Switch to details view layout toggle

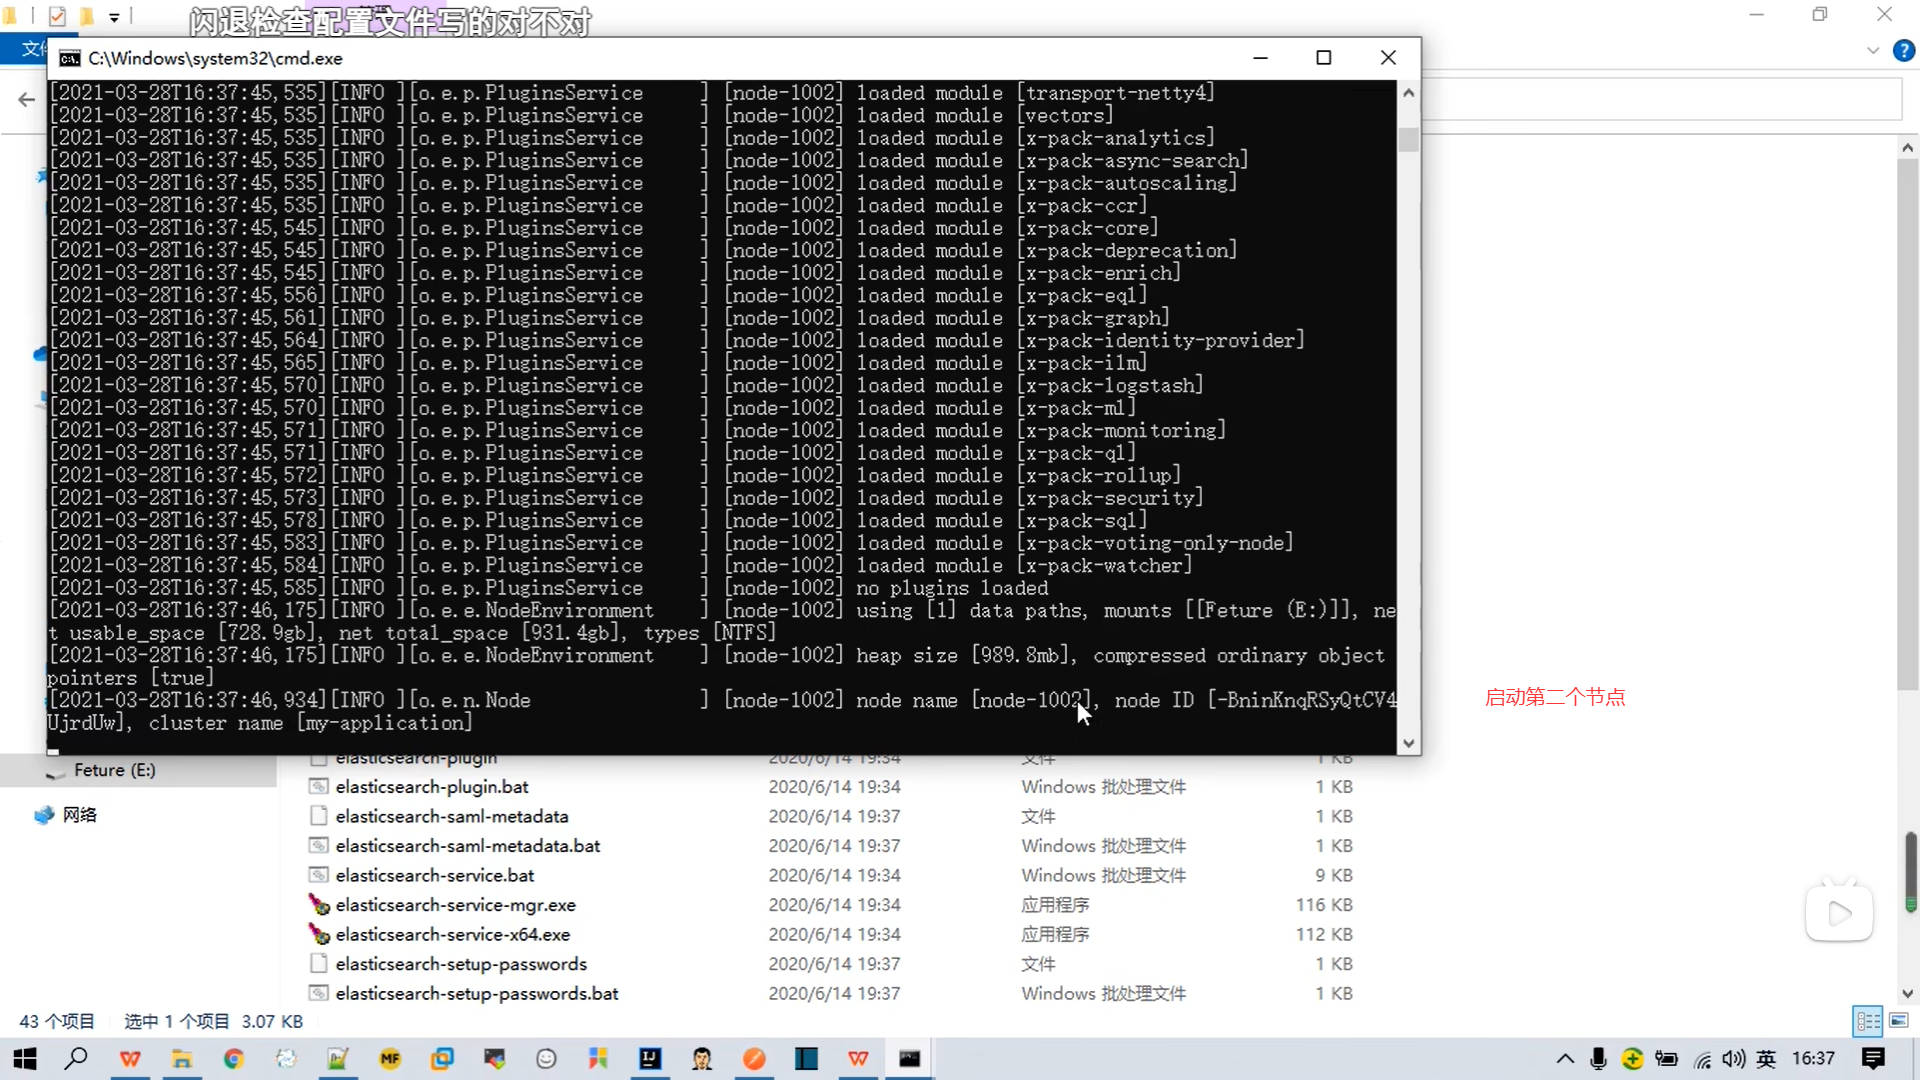click(x=1868, y=1021)
